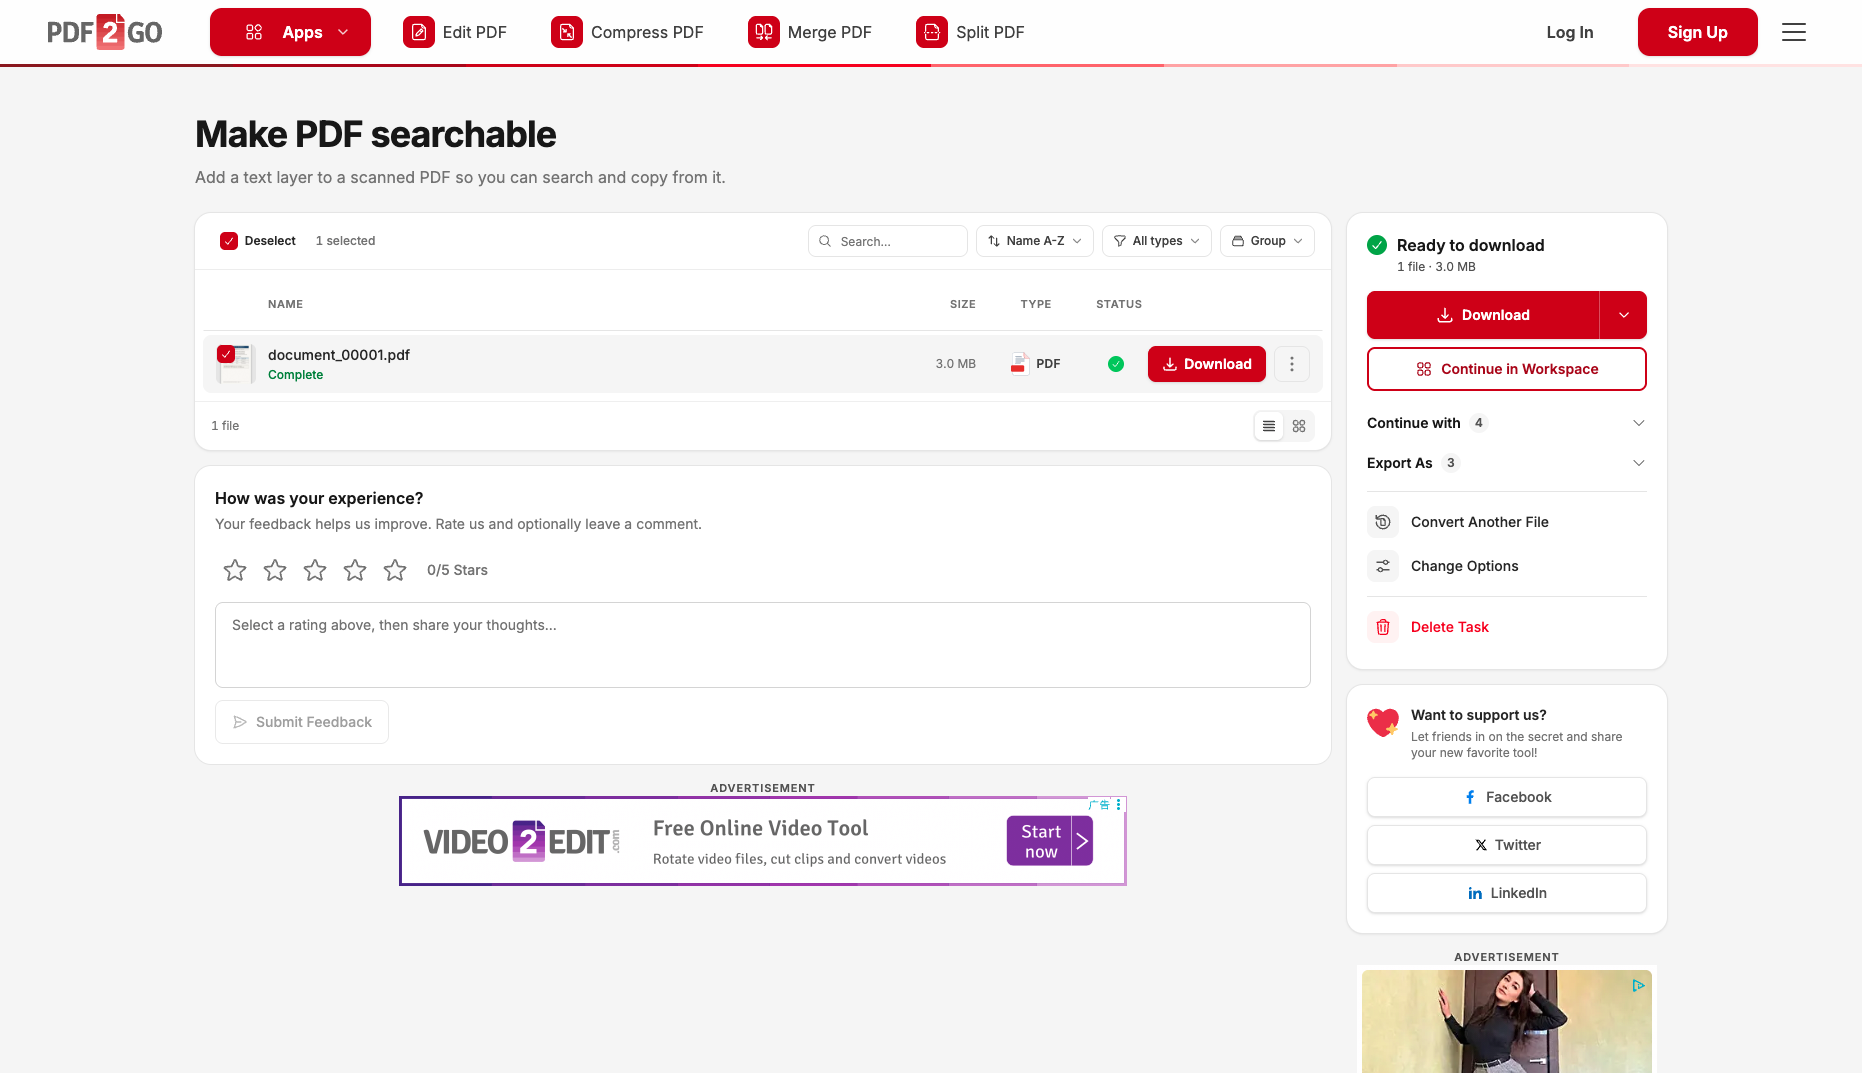Share on LinkedIn
Viewport: 1862px width, 1073px height.
coord(1507,893)
